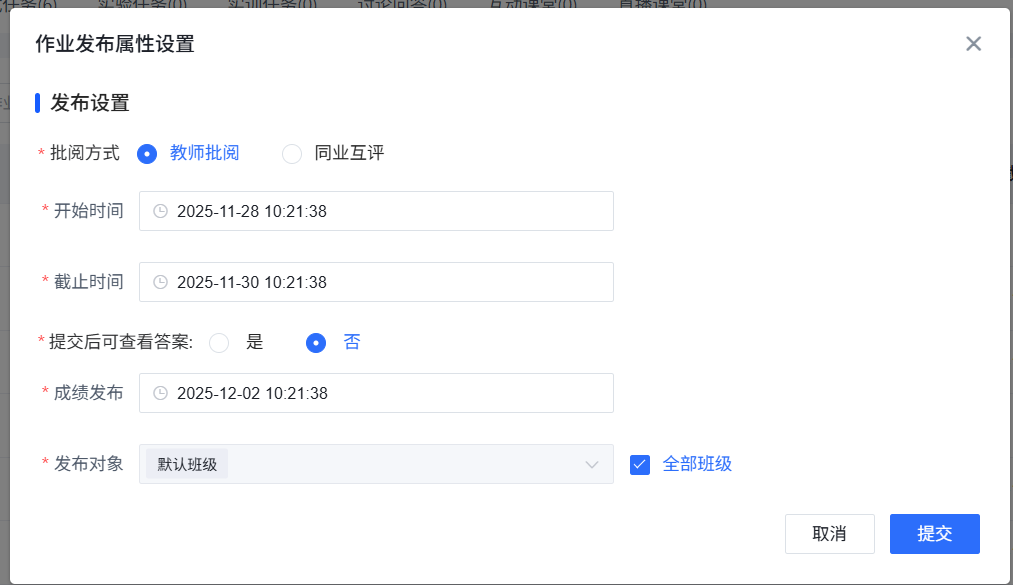
Task: Click the clock icon in 成绩发布 field
Action: [160, 393]
